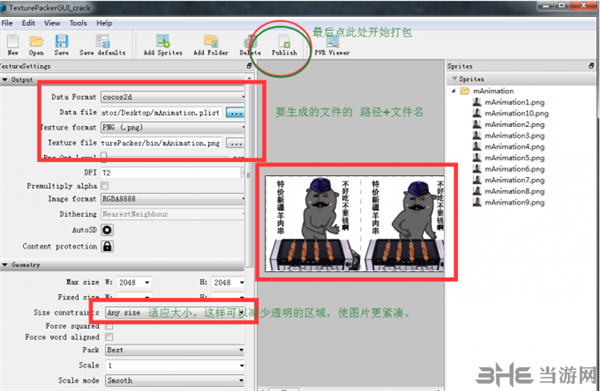The image size is (600, 391).
Task: Open the Tools menu
Action: tap(78, 23)
